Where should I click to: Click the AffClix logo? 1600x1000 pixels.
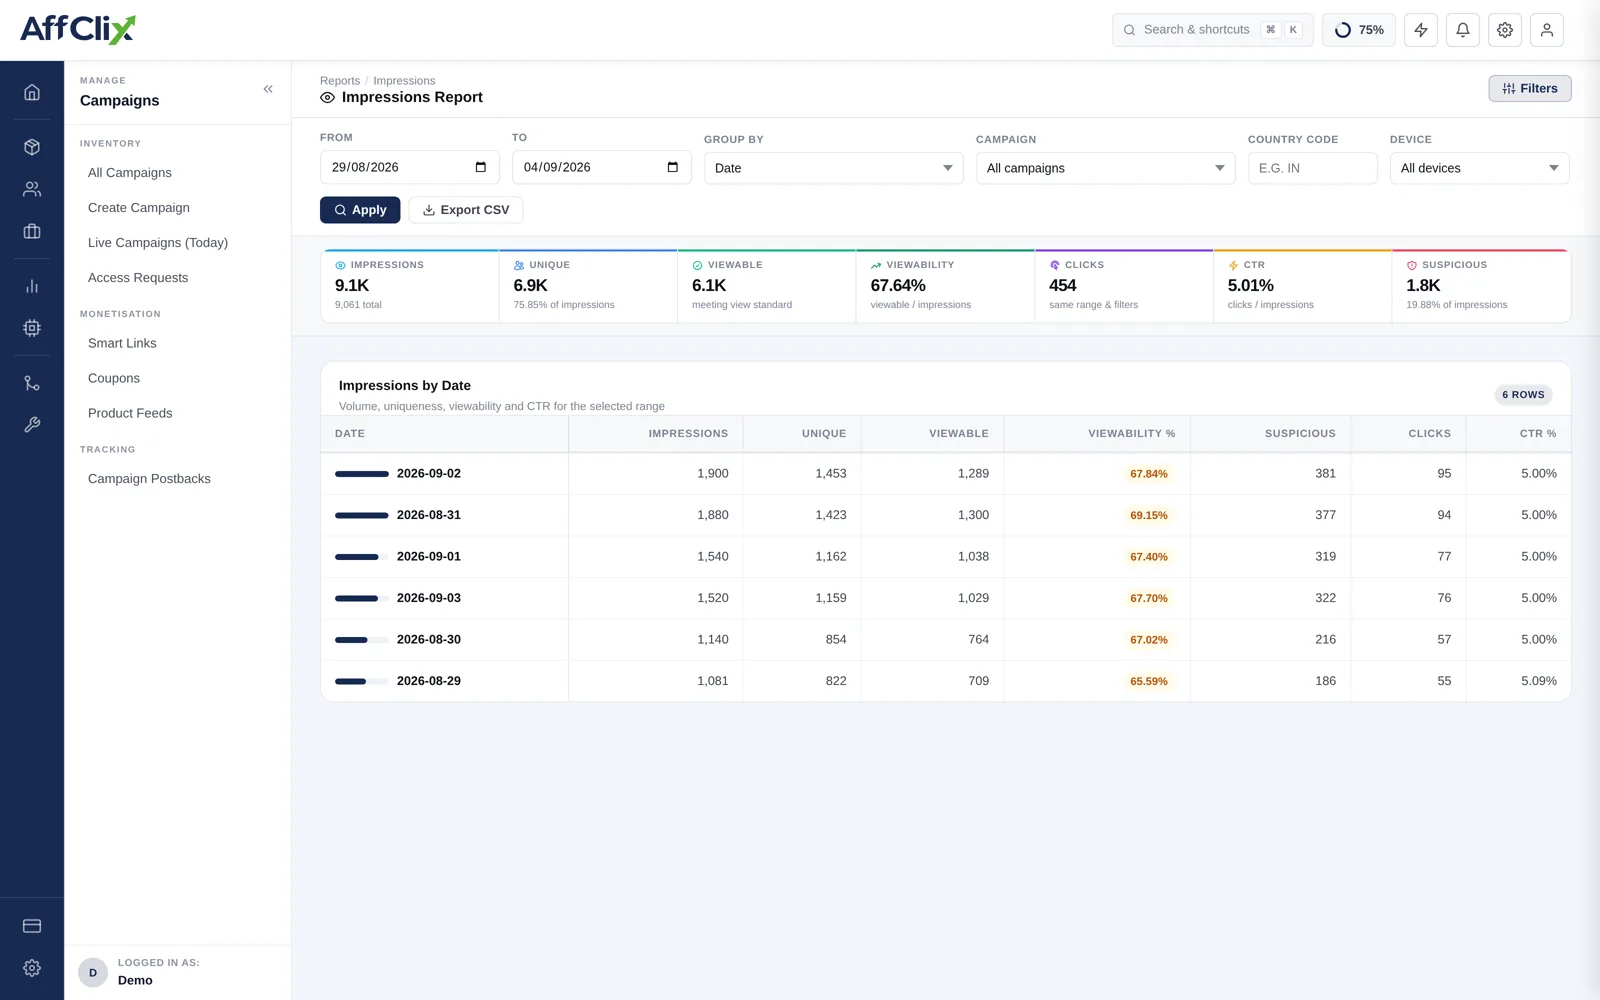pos(78,29)
